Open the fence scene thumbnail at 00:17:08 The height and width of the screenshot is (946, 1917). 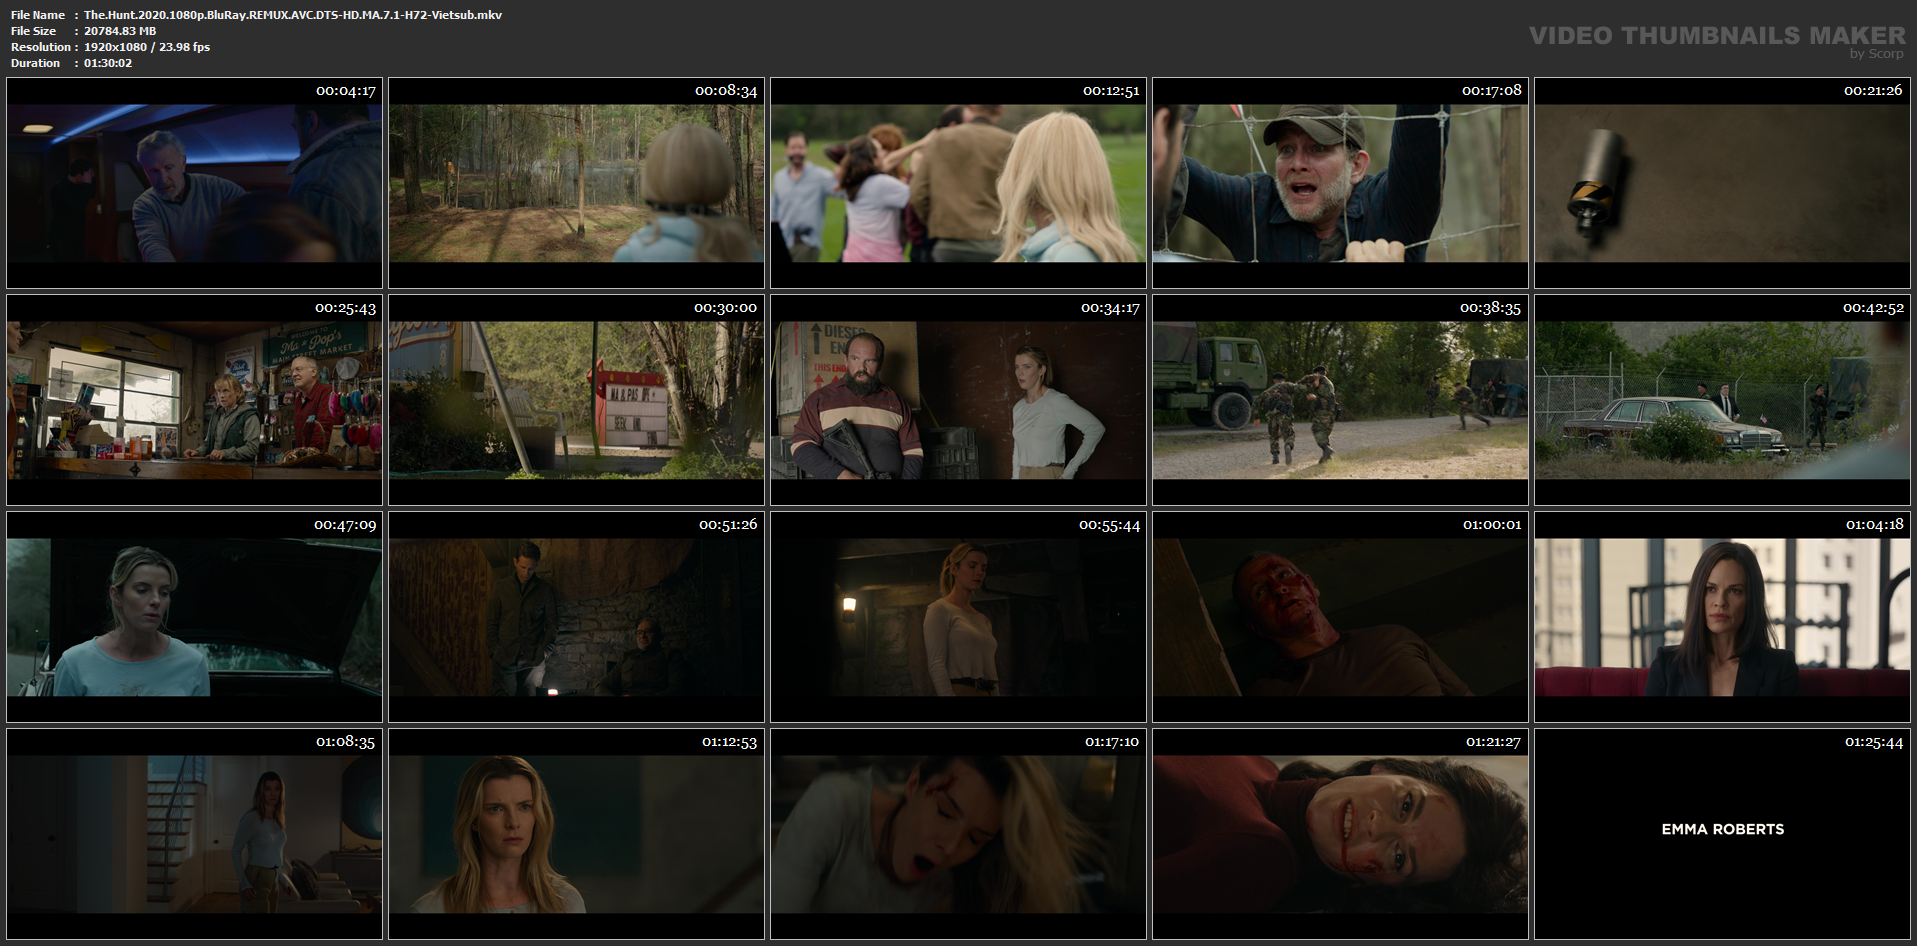click(1340, 183)
